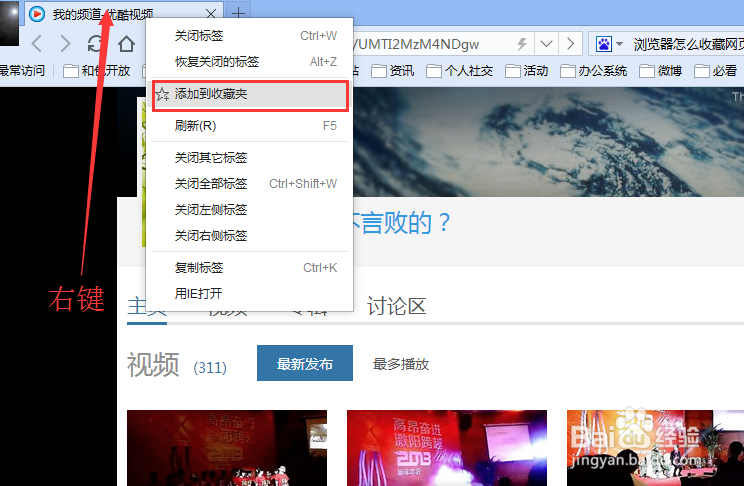The image size is (744, 486).
Task: Click the 最新发布 sort button
Action: [305, 363]
